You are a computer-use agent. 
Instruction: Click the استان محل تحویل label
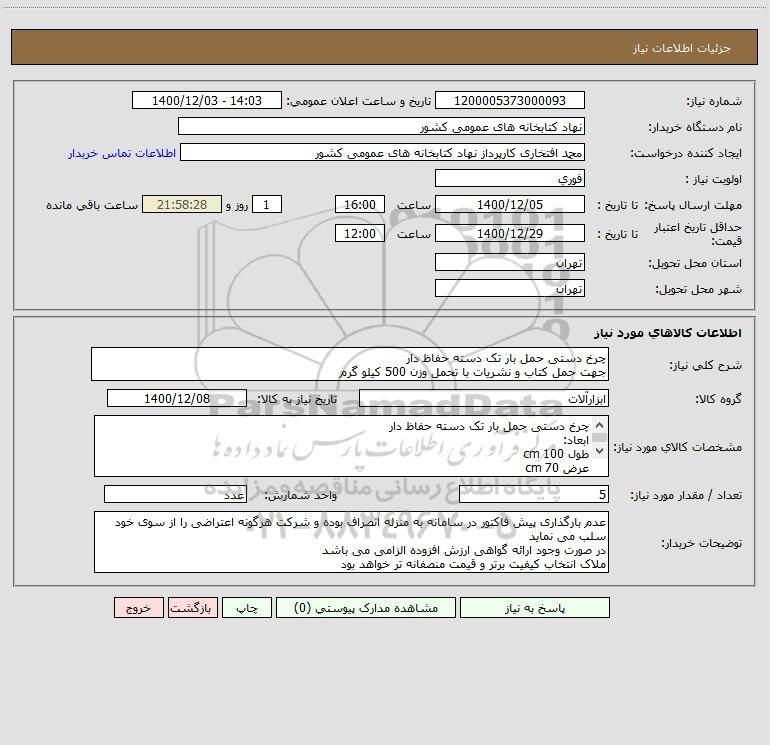(695, 263)
